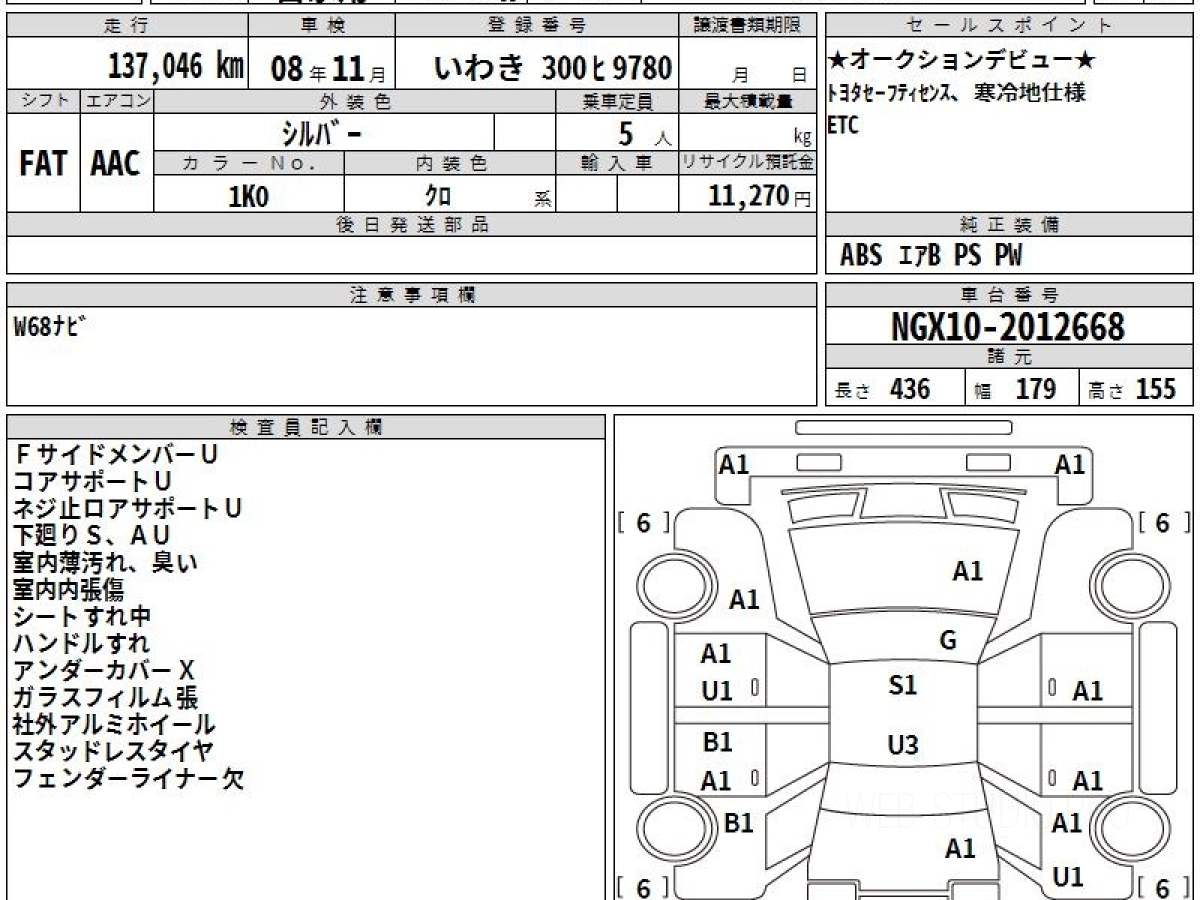Click the U3 dent mark on roof
Viewport: 1200px width, 900px height.
coord(903,745)
